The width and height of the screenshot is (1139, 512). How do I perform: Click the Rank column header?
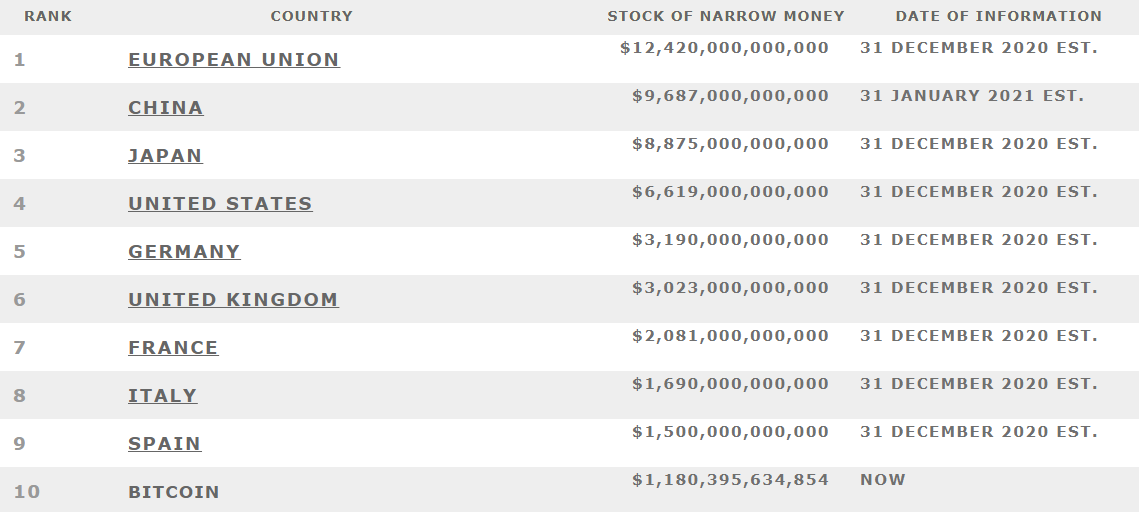(x=48, y=16)
